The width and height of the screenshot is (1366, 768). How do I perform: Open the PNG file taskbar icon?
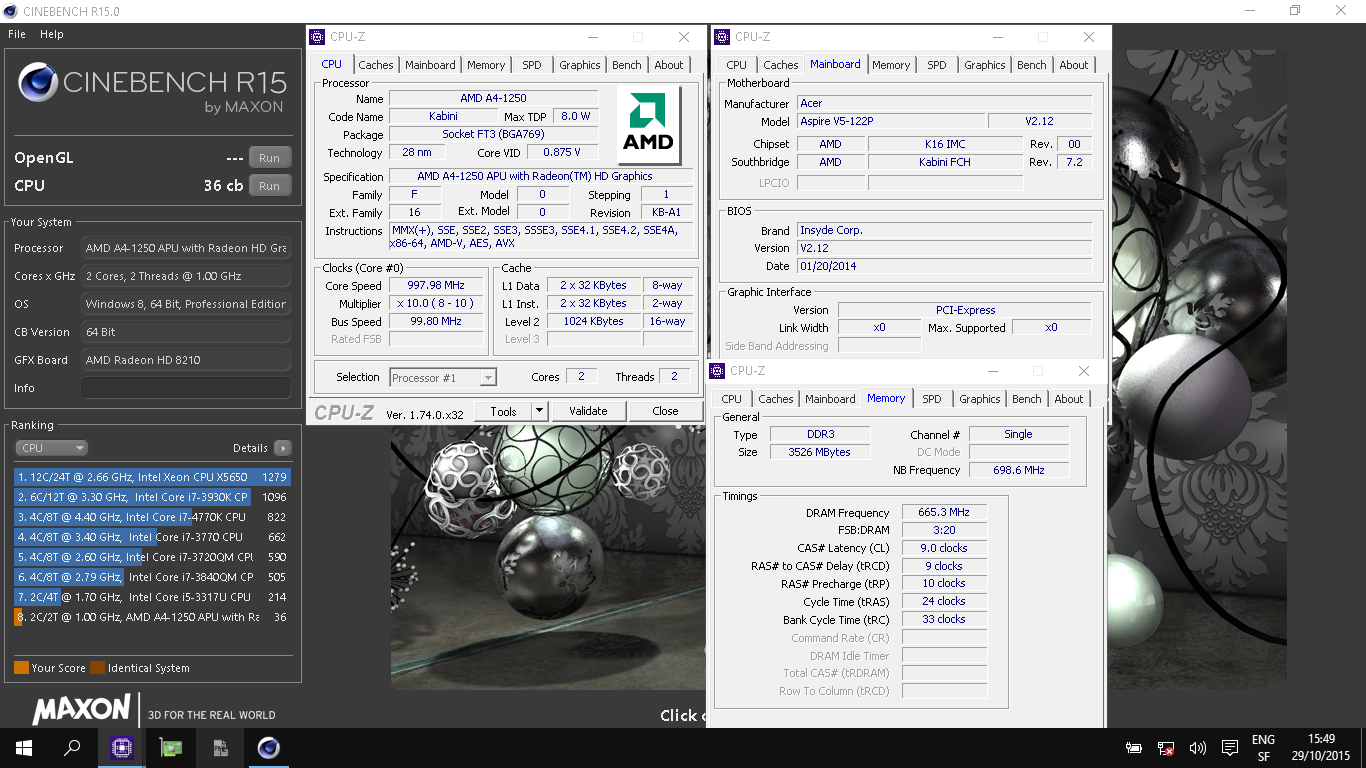(x=220, y=747)
